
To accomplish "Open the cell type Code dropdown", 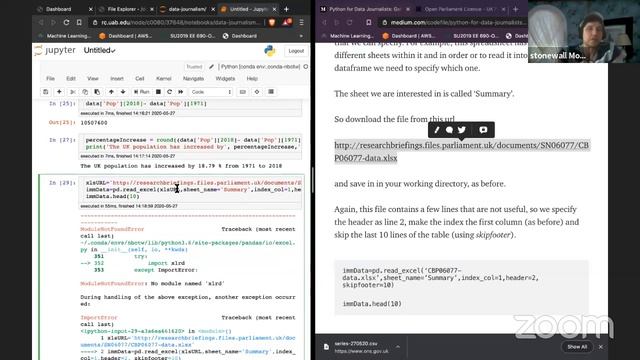I will (x=211, y=92).
